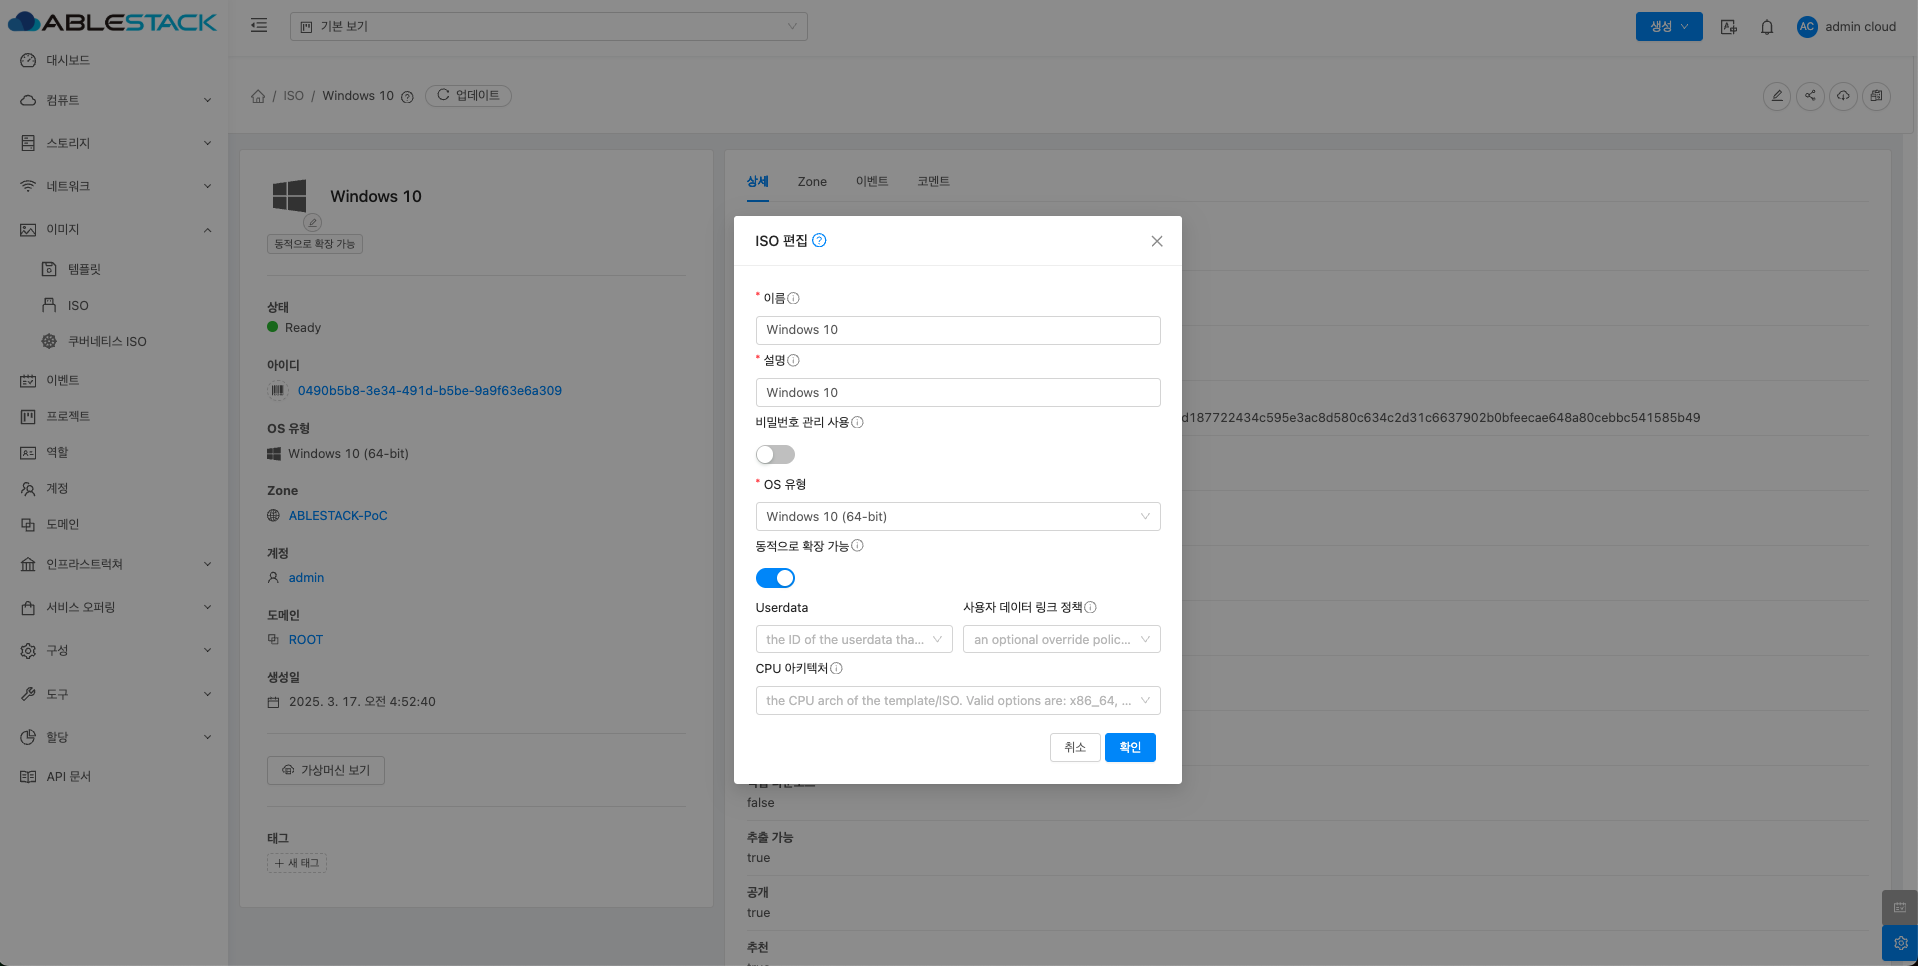The height and width of the screenshot is (966, 1918).
Task: Click the info icon next to CPU 아키텍처
Action: pyautogui.click(x=836, y=668)
